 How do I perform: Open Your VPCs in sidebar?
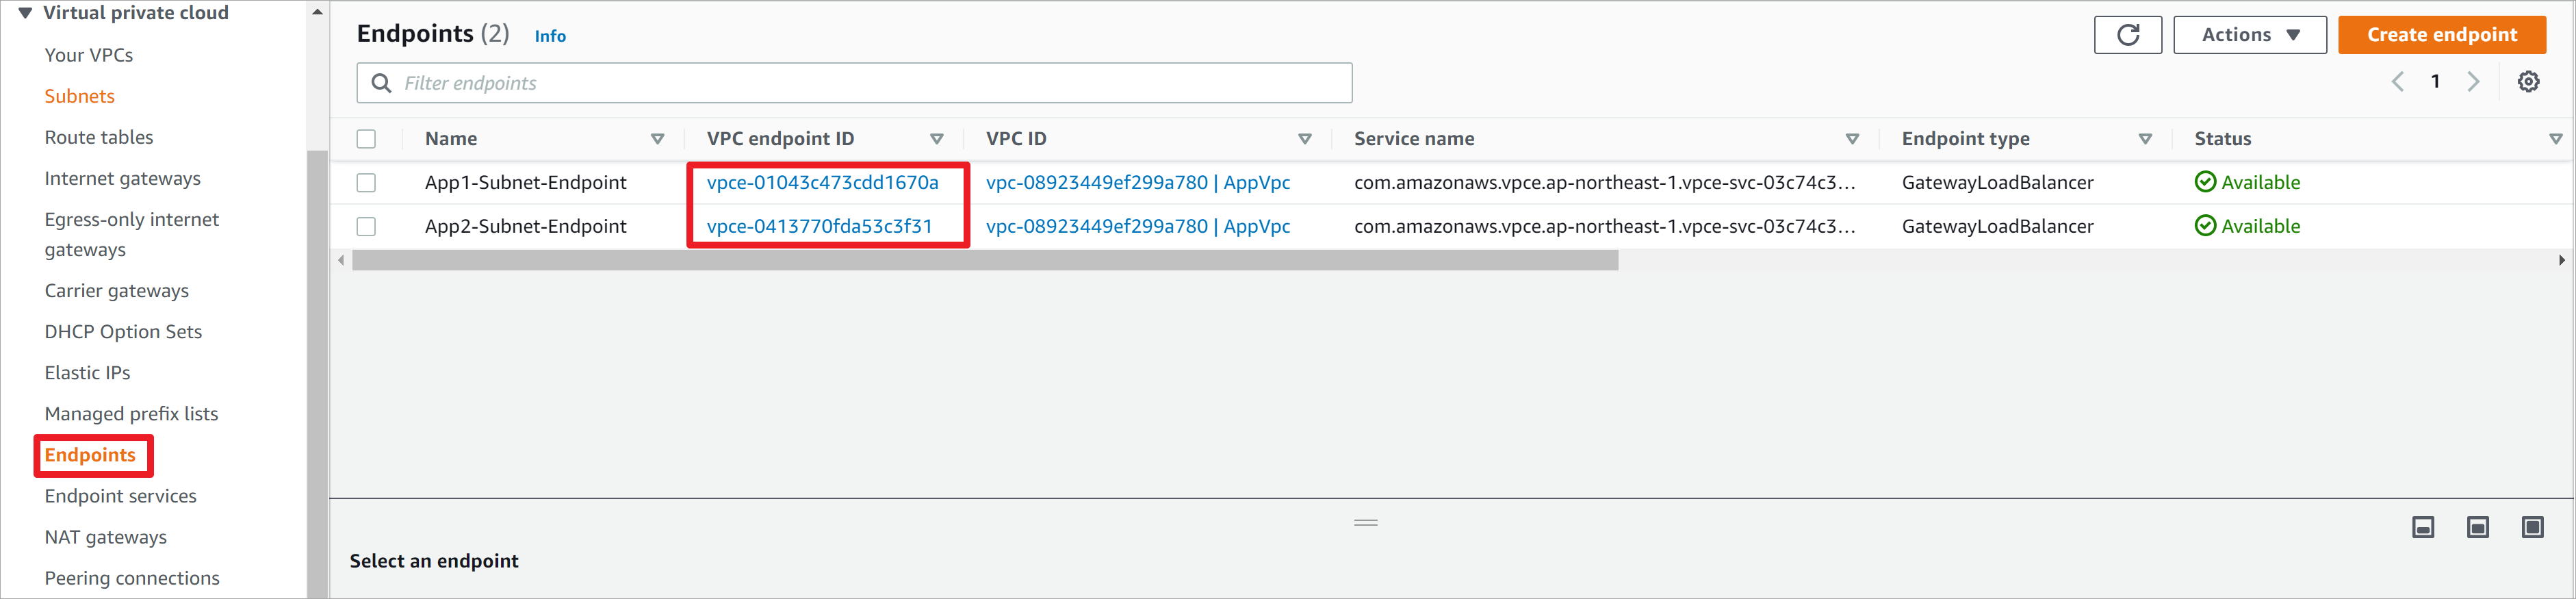coord(89,55)
